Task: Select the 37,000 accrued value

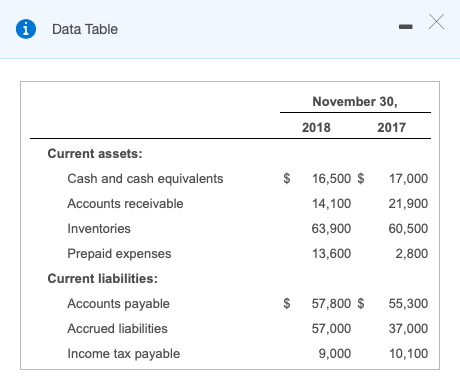Action: pos(408,329)
